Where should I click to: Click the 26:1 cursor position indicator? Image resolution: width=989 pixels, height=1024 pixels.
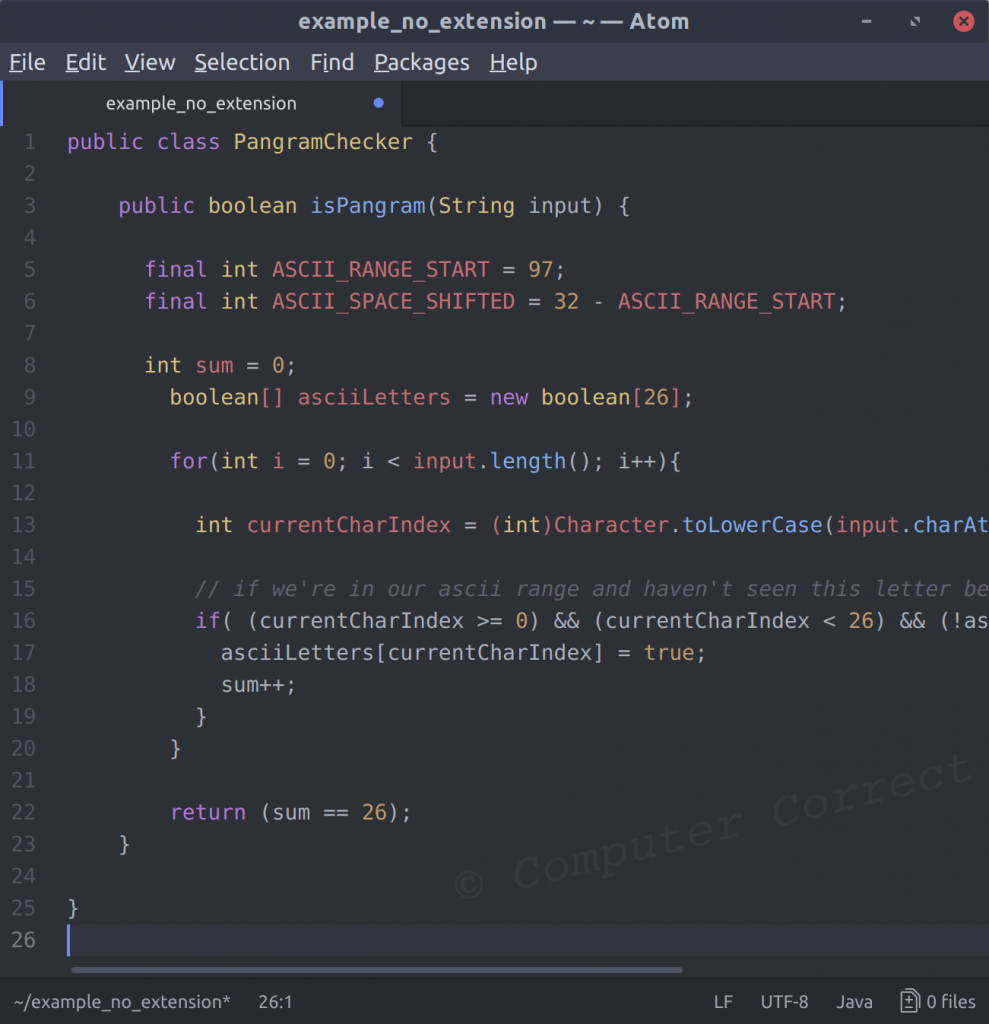[x=275, y=1001]
